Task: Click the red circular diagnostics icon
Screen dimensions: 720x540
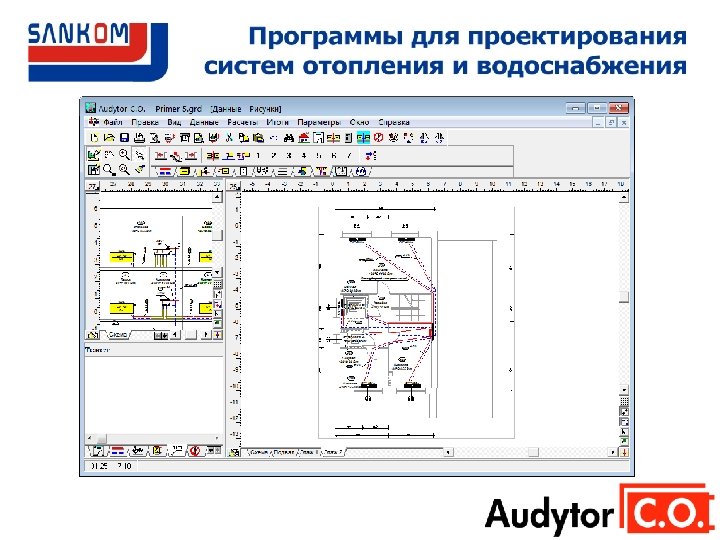Action: coord(378,137)
